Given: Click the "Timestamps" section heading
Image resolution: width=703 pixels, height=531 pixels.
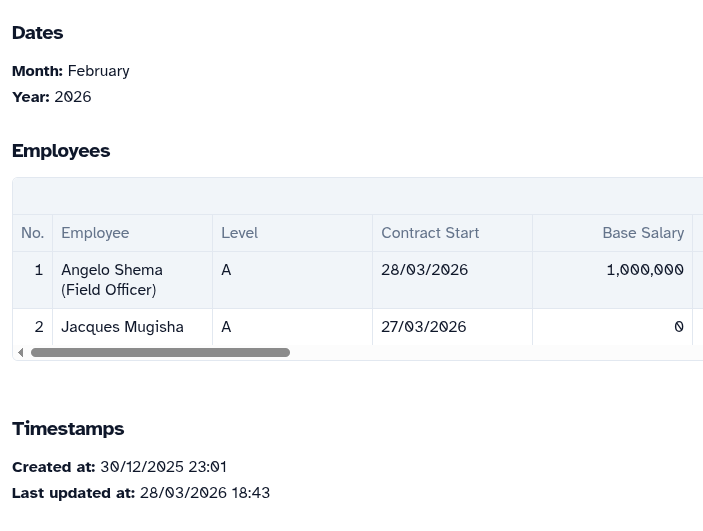Looking at the screenshot, I should pos(68,429).
